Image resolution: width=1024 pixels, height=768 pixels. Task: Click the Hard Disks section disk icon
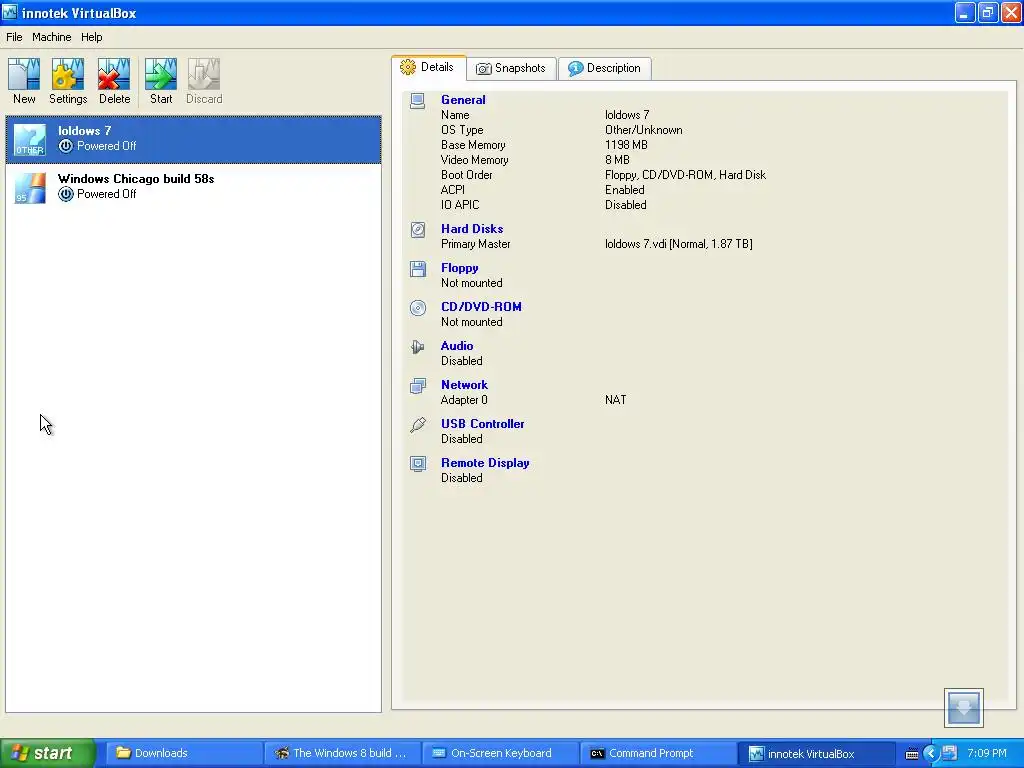[418, 230]
